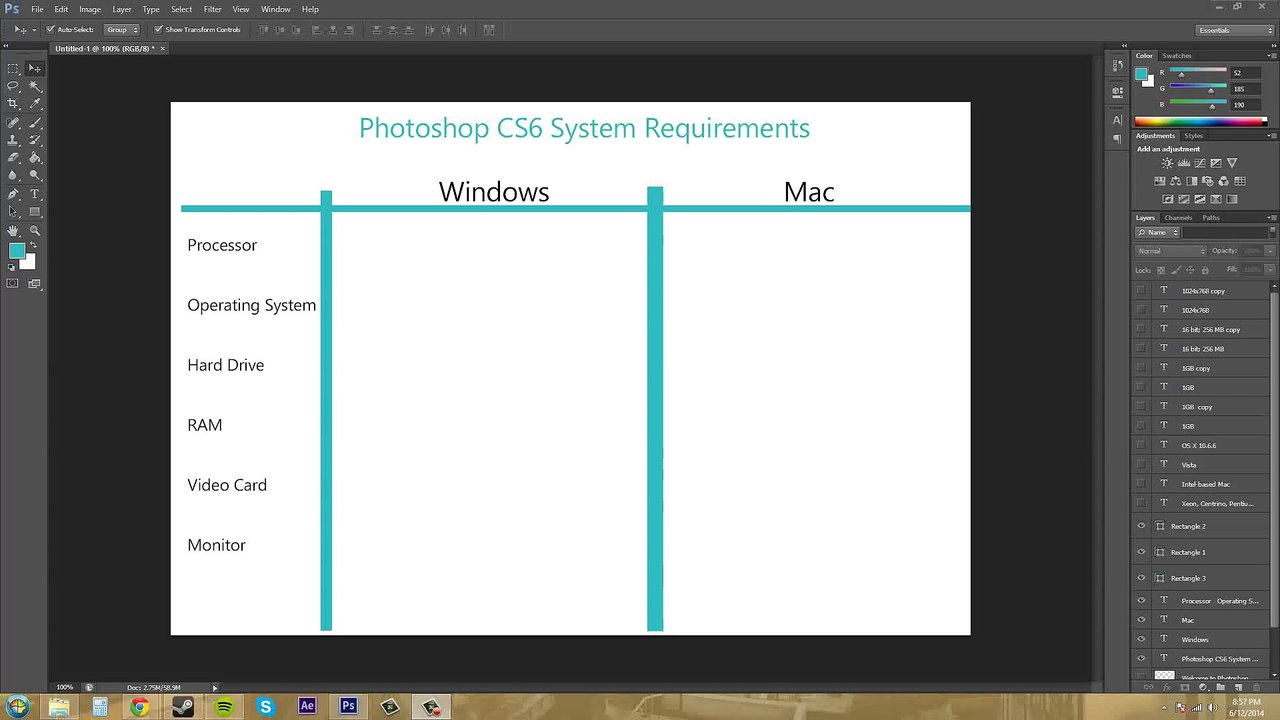Click the foreground color swatch in toolbox
The image size is (1280, 720).
click(17, 252)
